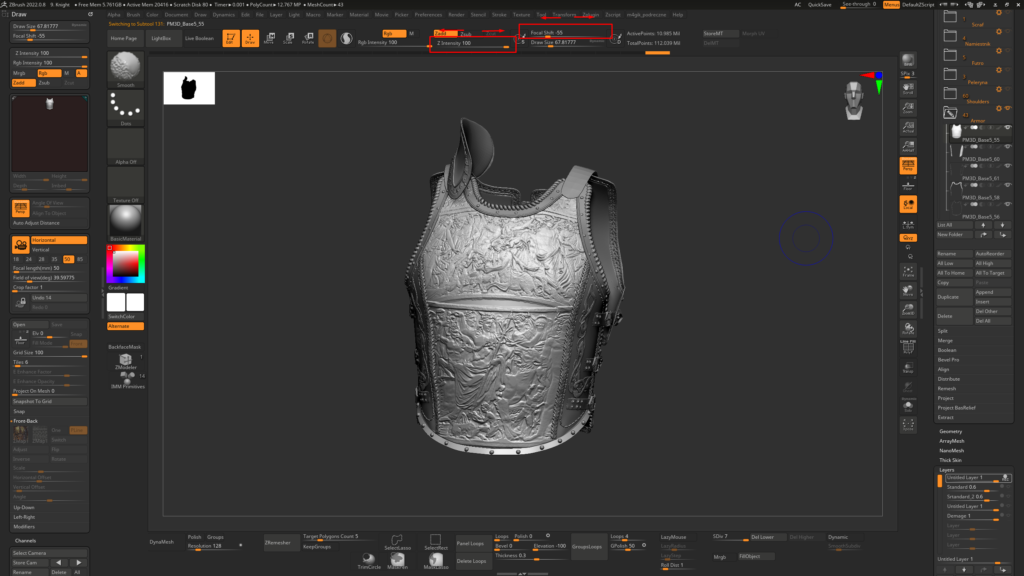Open the Stroke menu

[499, 15]
